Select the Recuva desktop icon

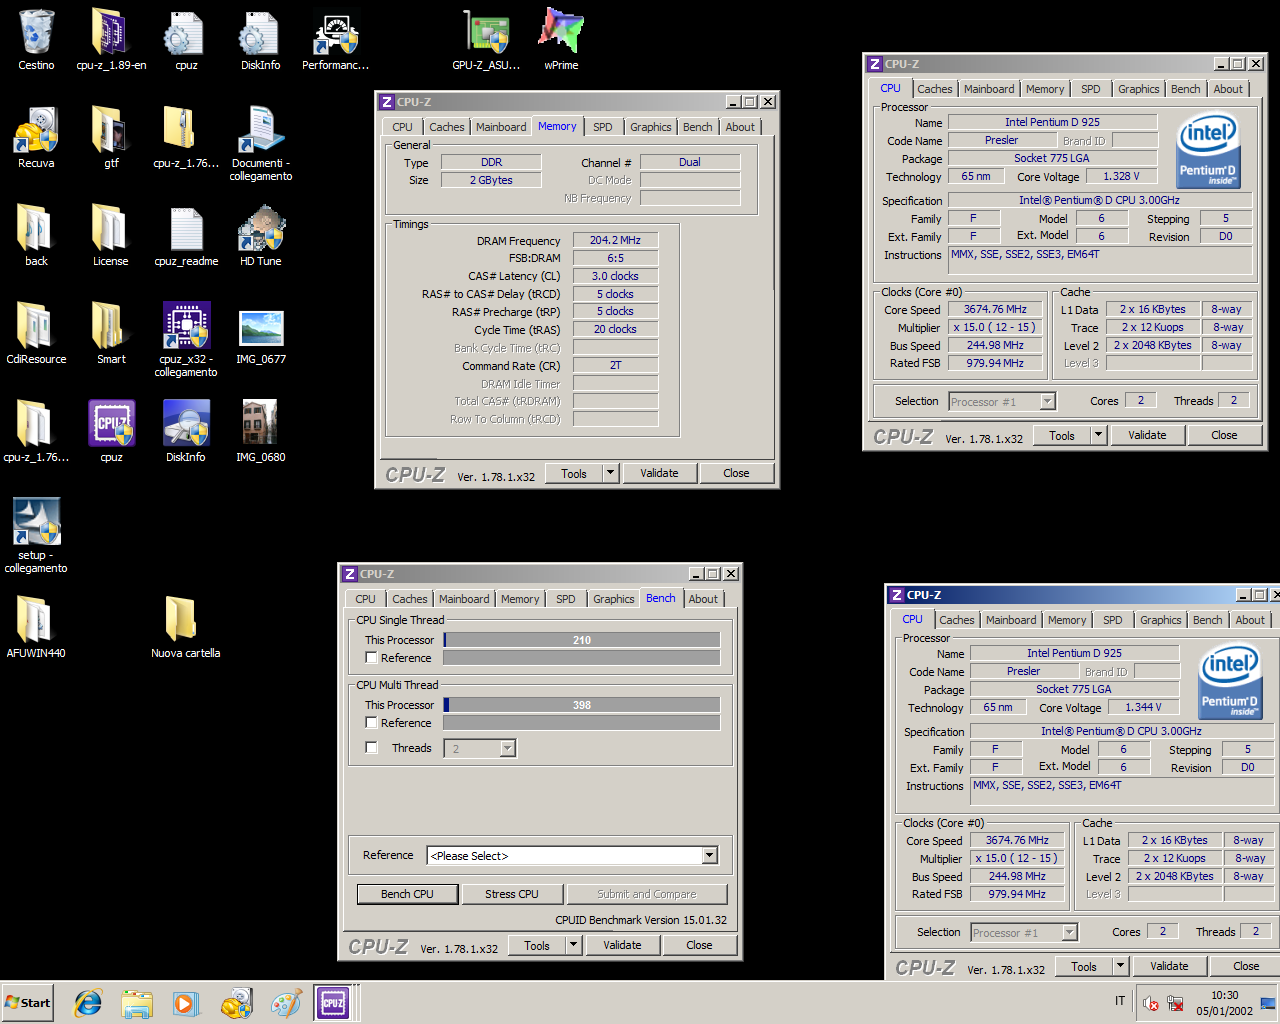click(x=36, y=132)
